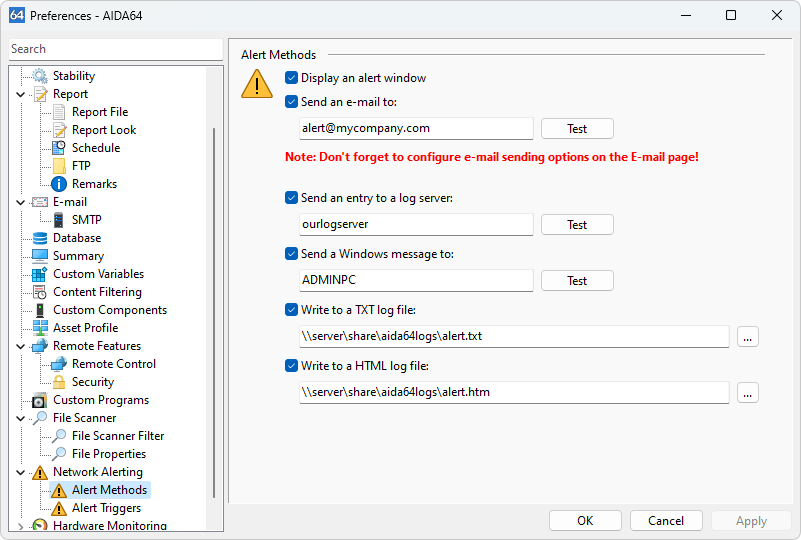801x540 pixels.
Task: Click the ADMINPC message recipient field
Action: click(416, 280)
